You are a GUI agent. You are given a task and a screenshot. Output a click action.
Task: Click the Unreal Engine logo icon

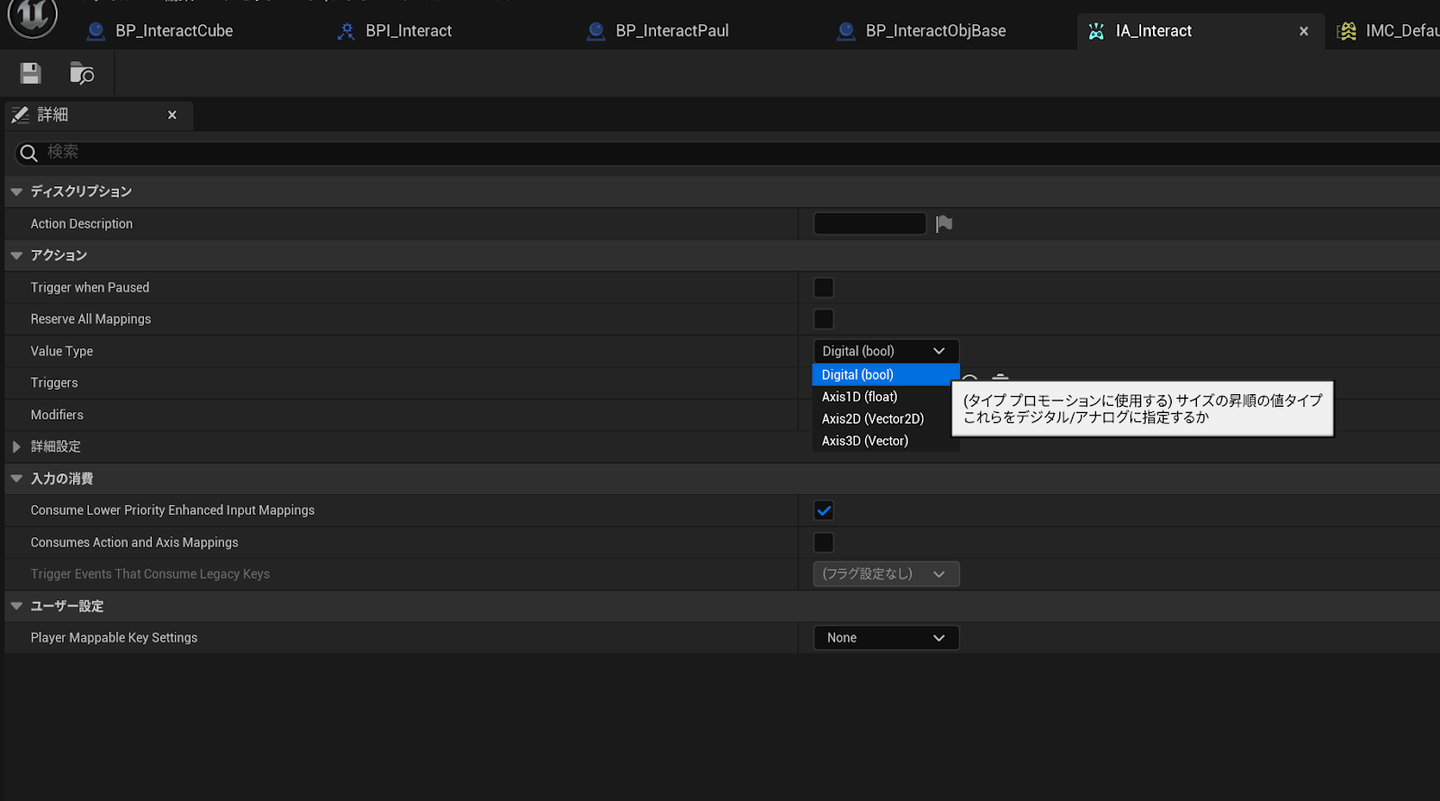click(33, 16)
